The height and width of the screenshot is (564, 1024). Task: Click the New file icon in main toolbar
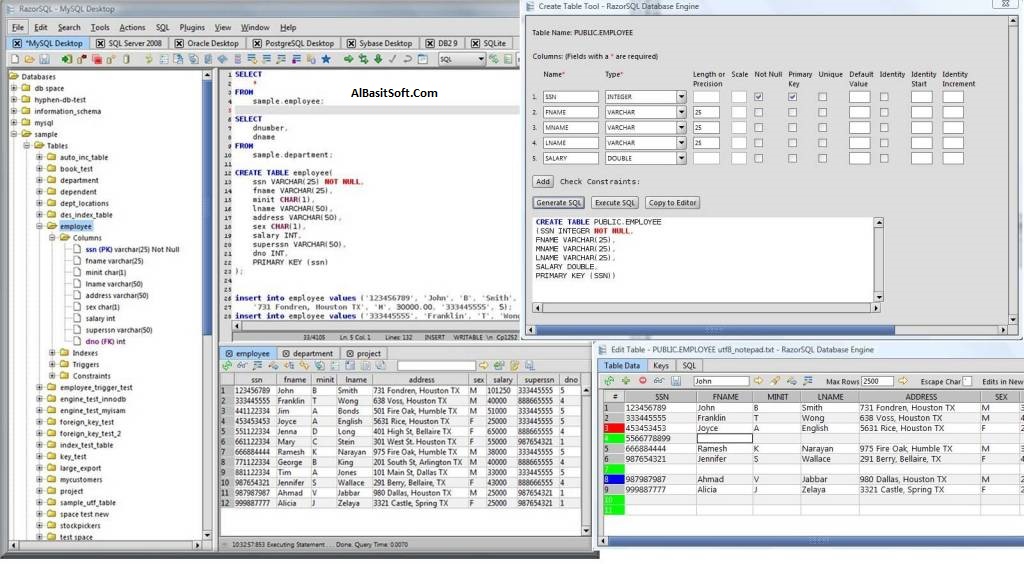click(x=16, y=59)
